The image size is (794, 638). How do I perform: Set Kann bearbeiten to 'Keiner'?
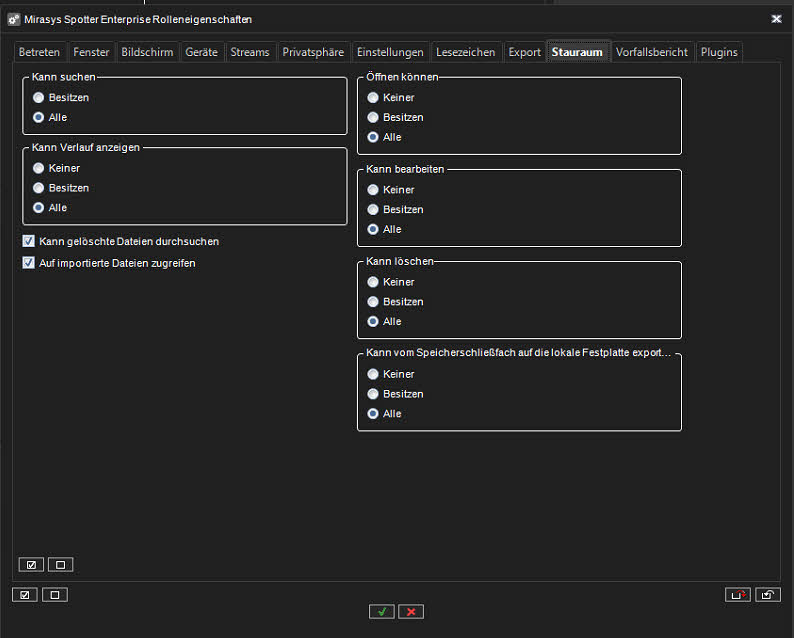point(373,189)
